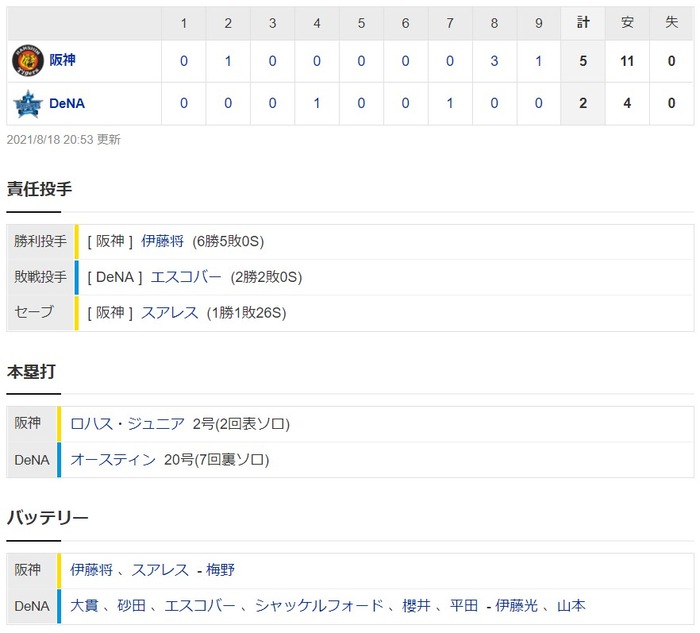This screenshot has height=633, width=700.
Task: Click the Hanshin Tigers team logo
Action: 28,60
